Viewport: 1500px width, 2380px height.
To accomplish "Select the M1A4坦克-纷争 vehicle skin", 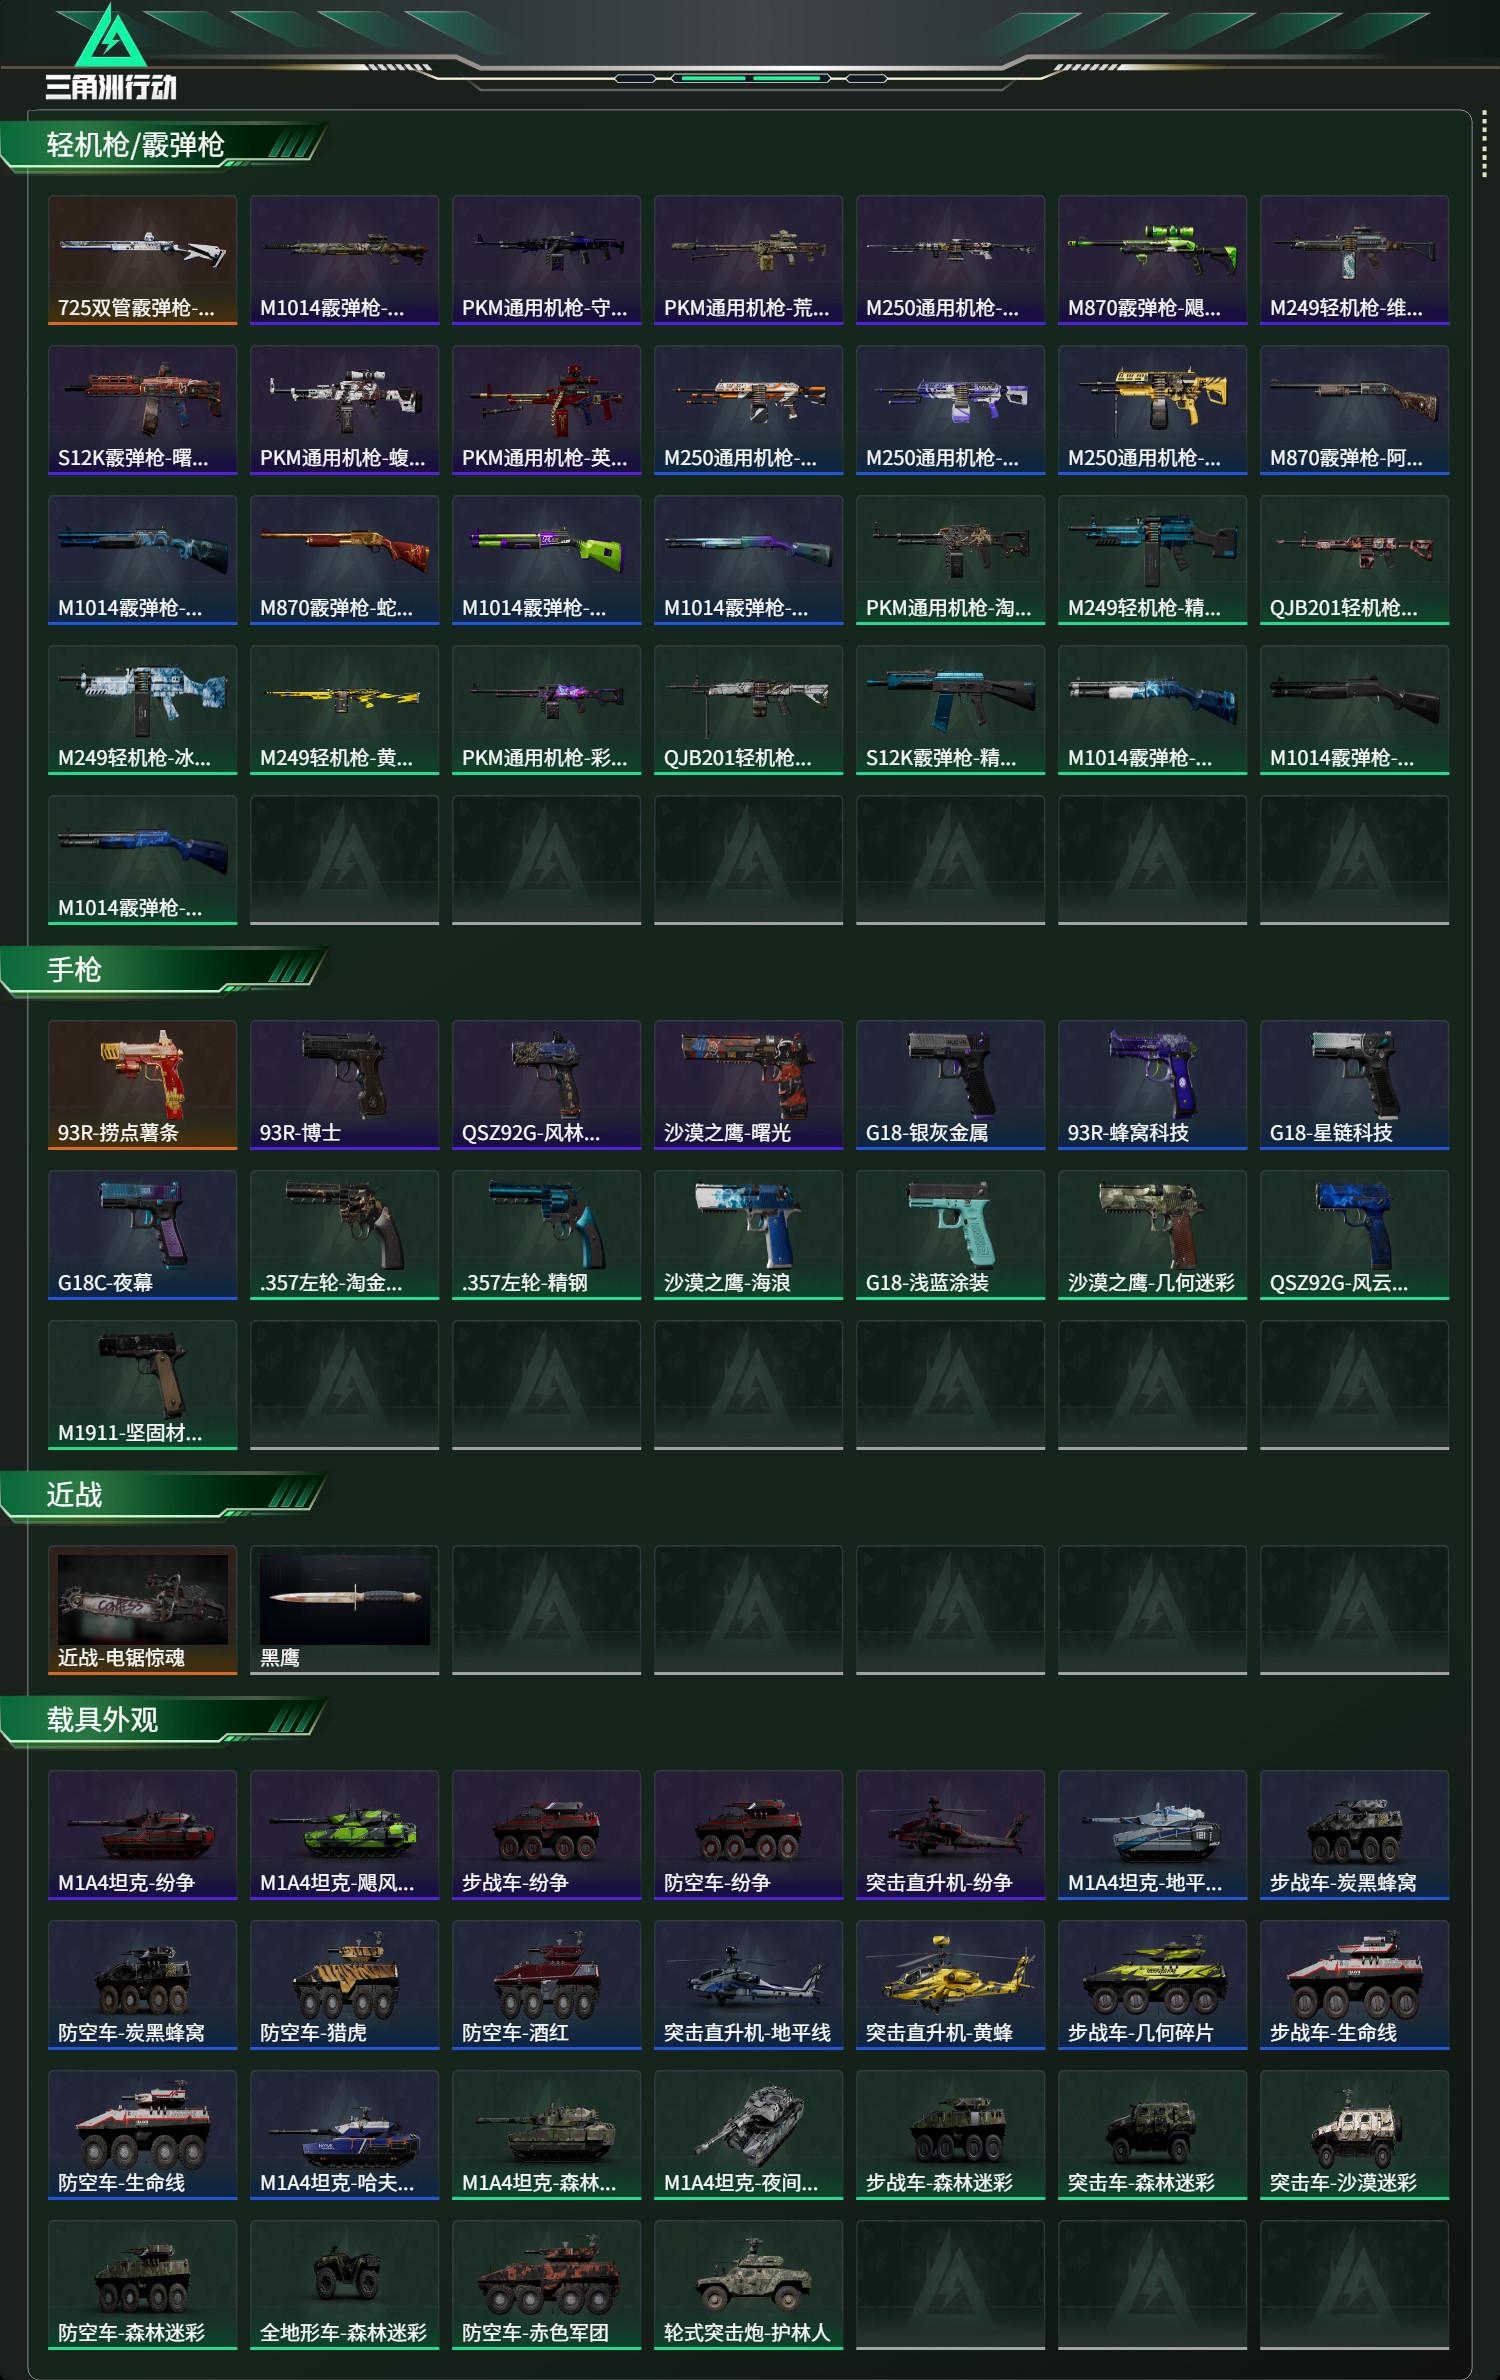I will pos(143,1835).
